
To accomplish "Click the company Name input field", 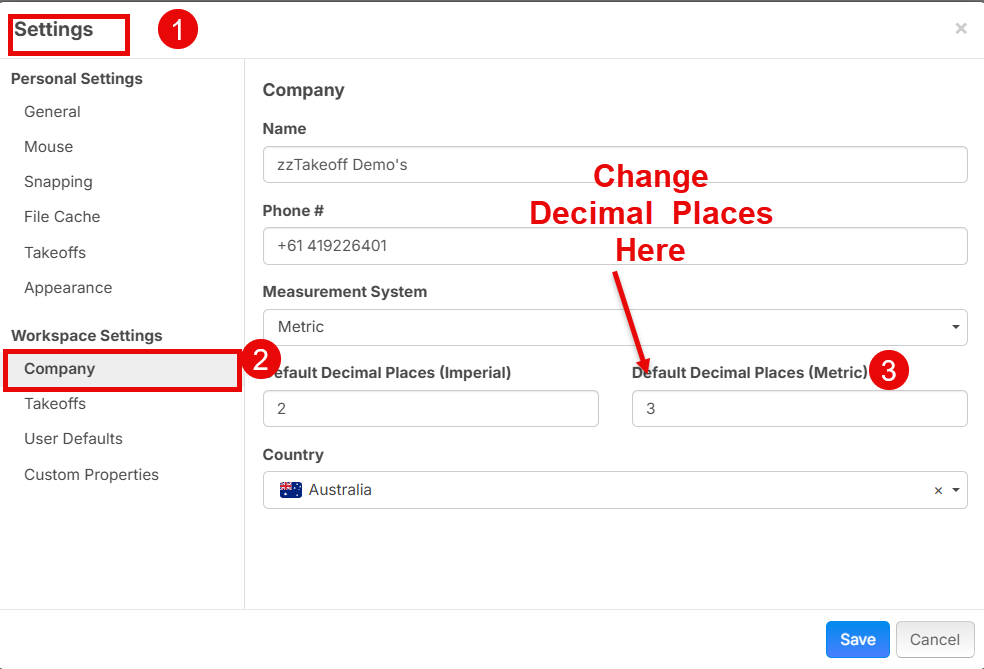I will pyautogui.click(x=614, y=165).
